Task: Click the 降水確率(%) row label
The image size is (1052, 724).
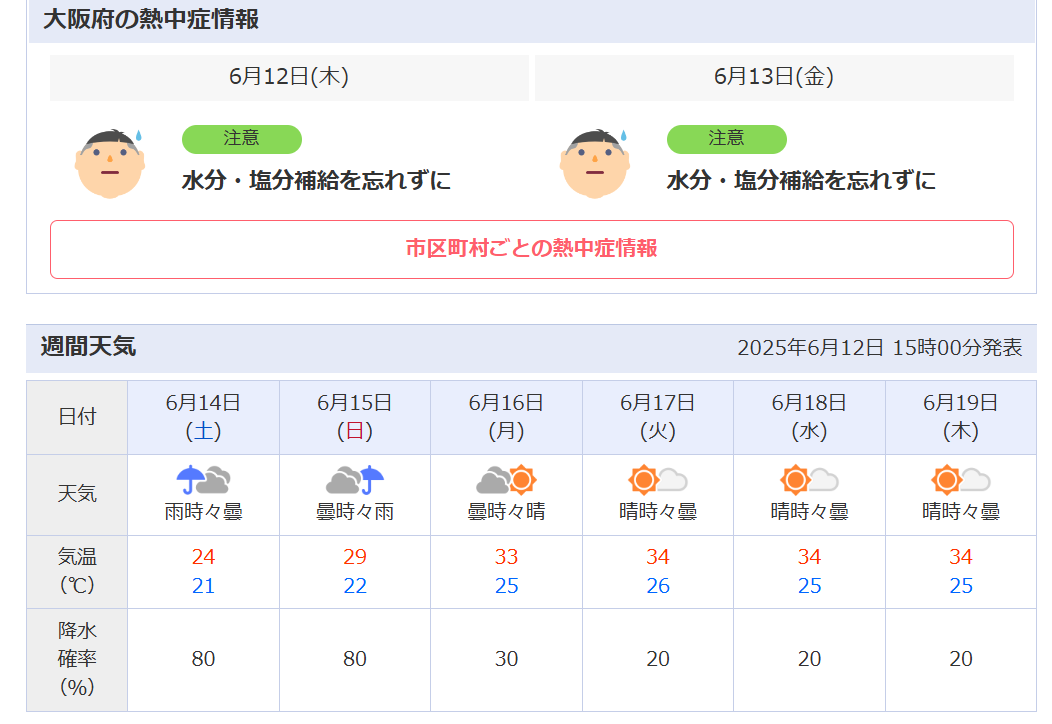Action: 77,659
